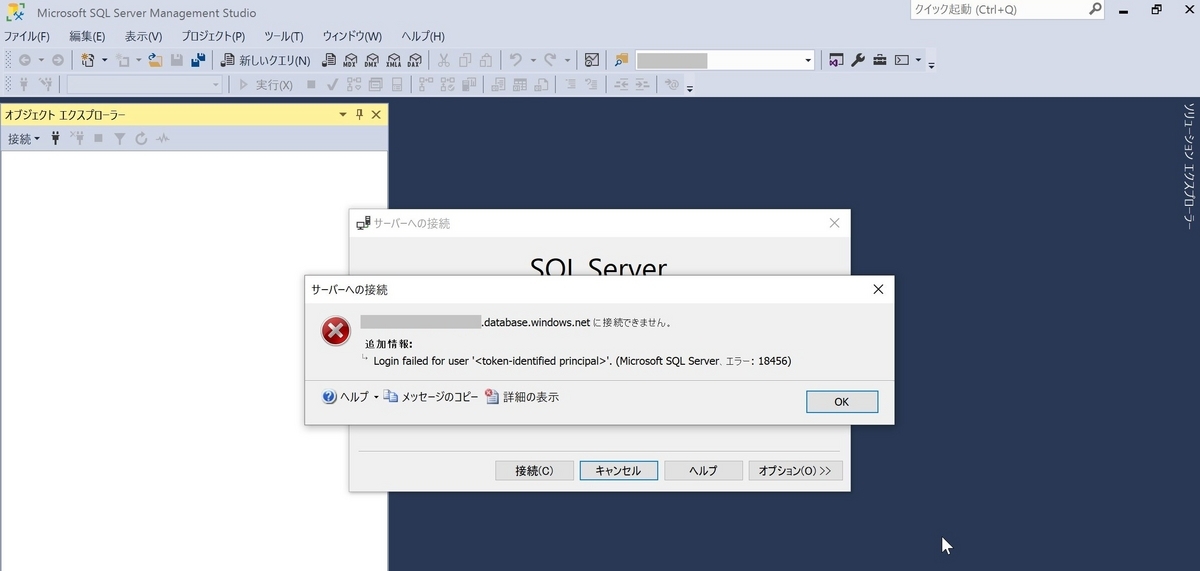
Task: Click OK in the error dialog
Action: (x=842, y=401)
